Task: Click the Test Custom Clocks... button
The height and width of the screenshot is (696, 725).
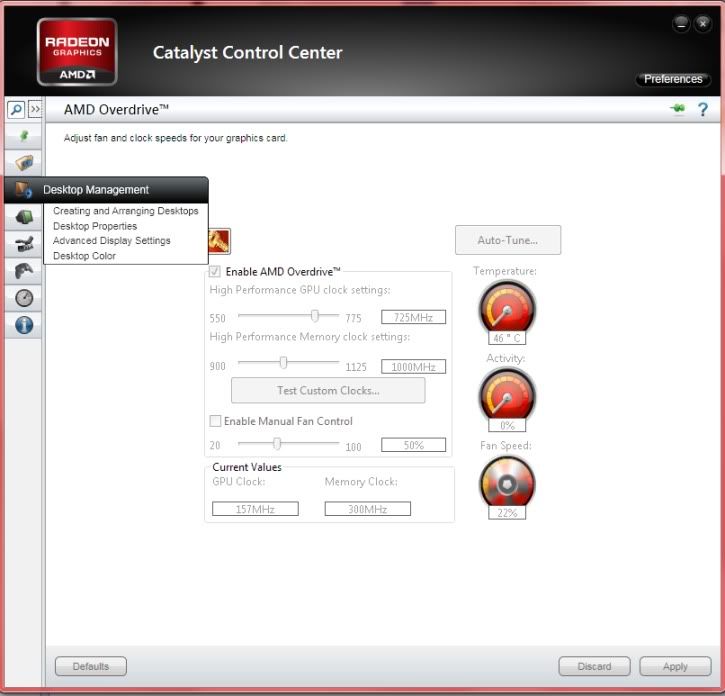Action: [x=328, y=390]
